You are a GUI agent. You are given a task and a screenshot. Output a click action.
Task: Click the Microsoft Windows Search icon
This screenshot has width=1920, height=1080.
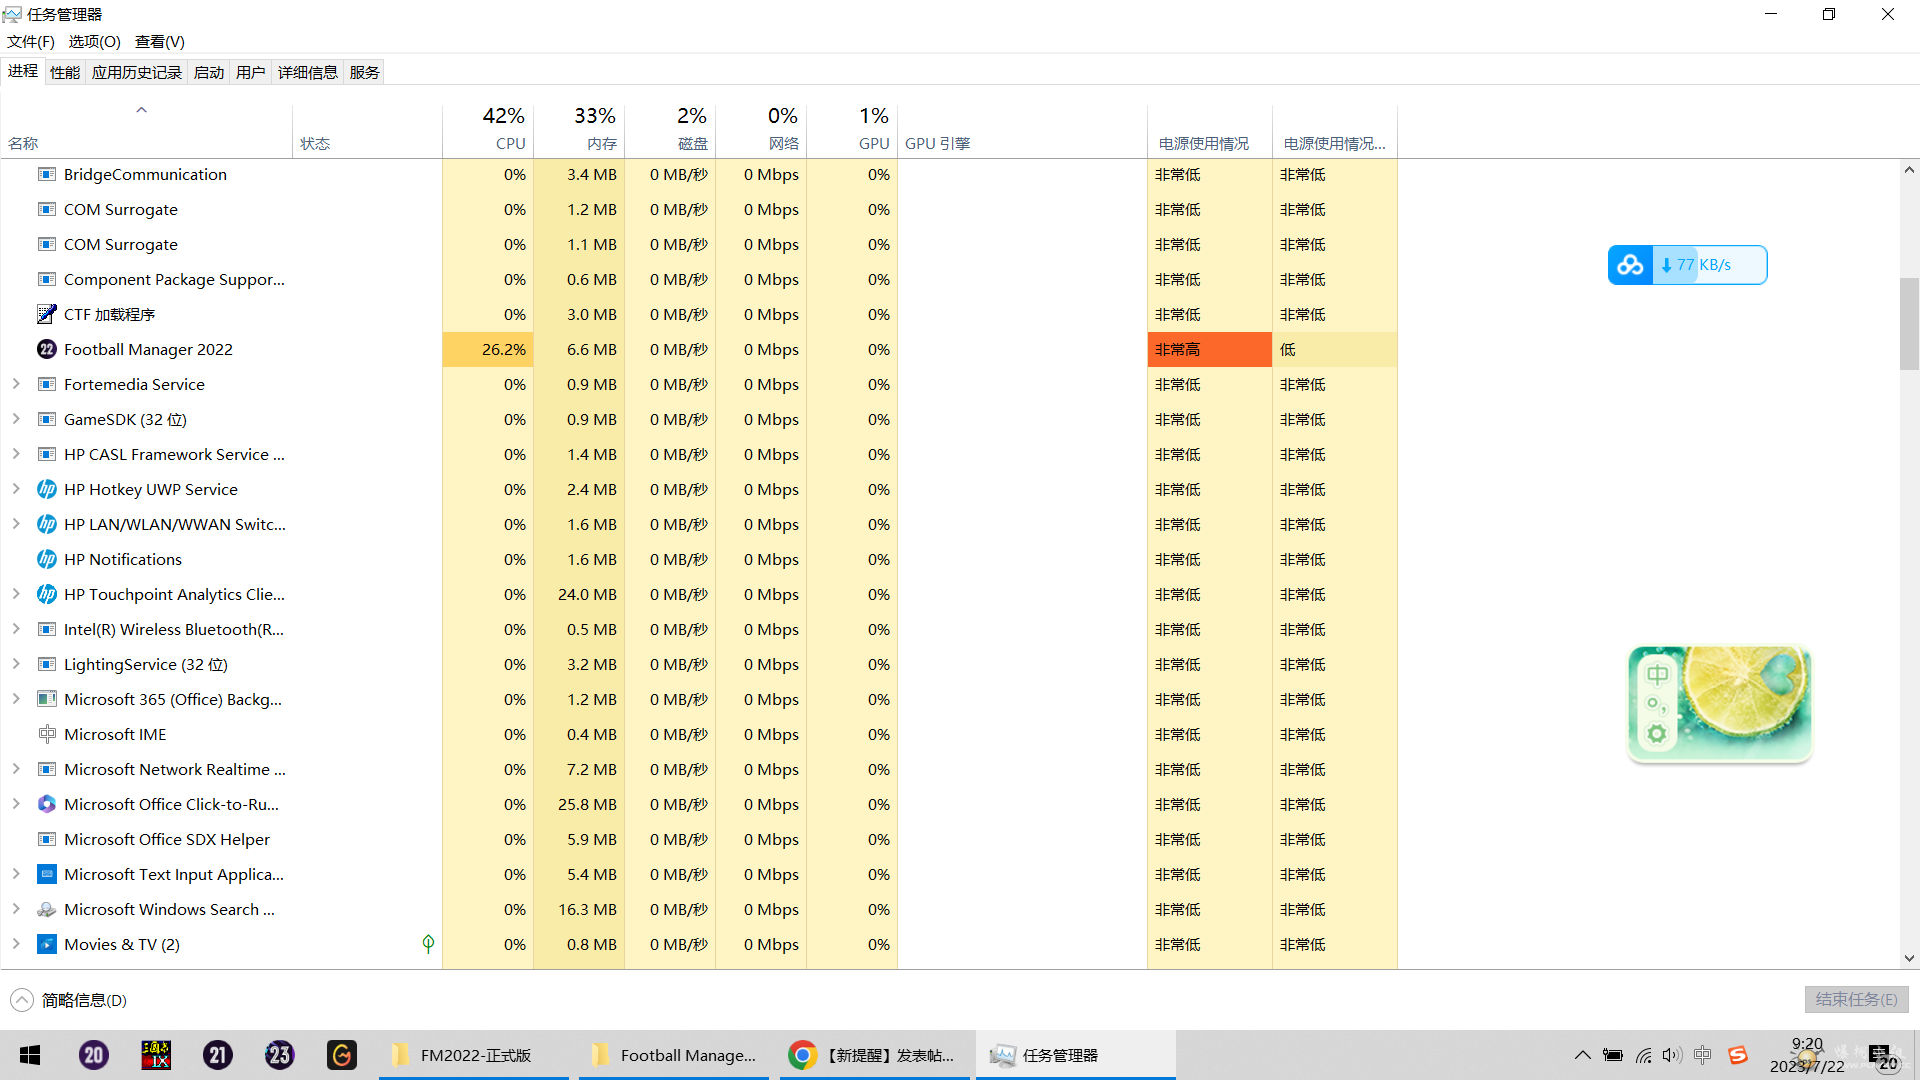pyautogui.click(x=47, y=909)
